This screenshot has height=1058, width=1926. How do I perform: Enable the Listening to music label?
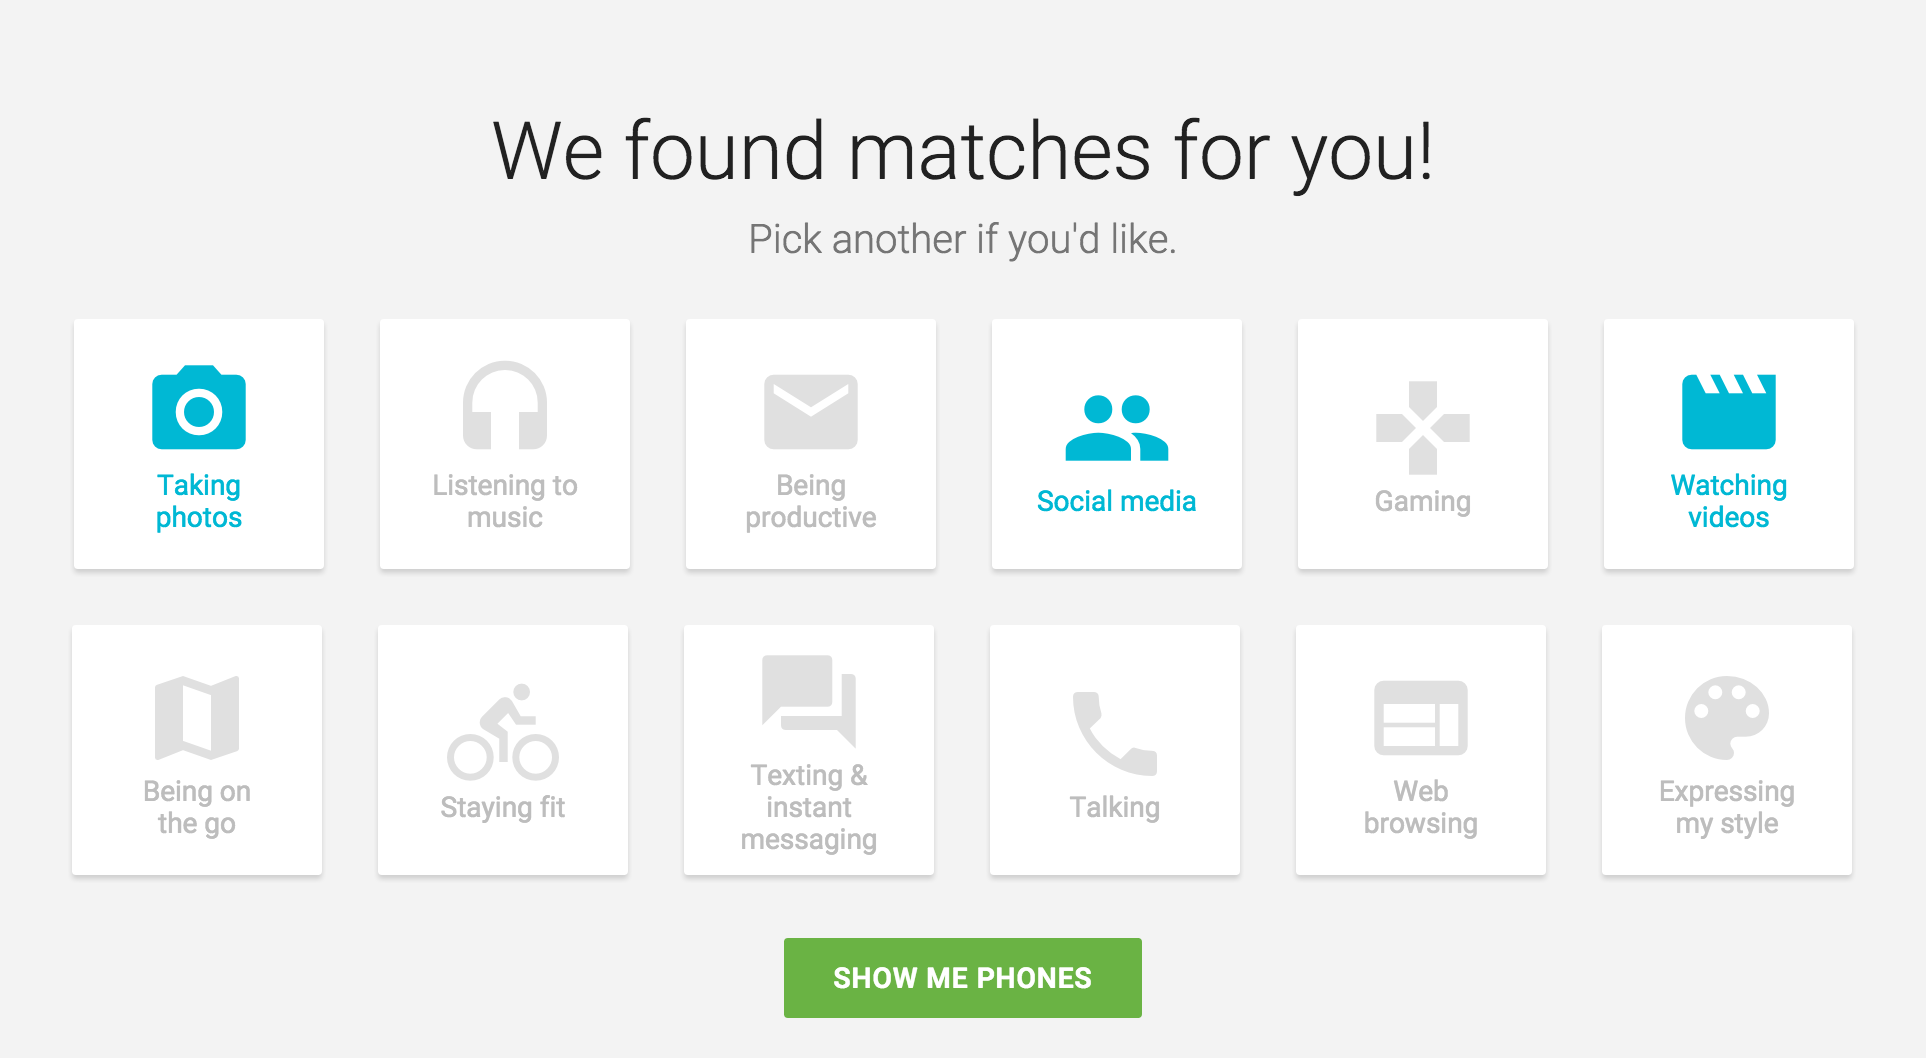point(505,501)
